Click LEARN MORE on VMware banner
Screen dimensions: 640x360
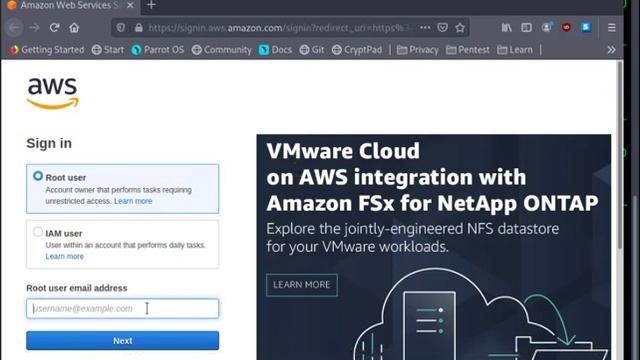click(302, 284)
